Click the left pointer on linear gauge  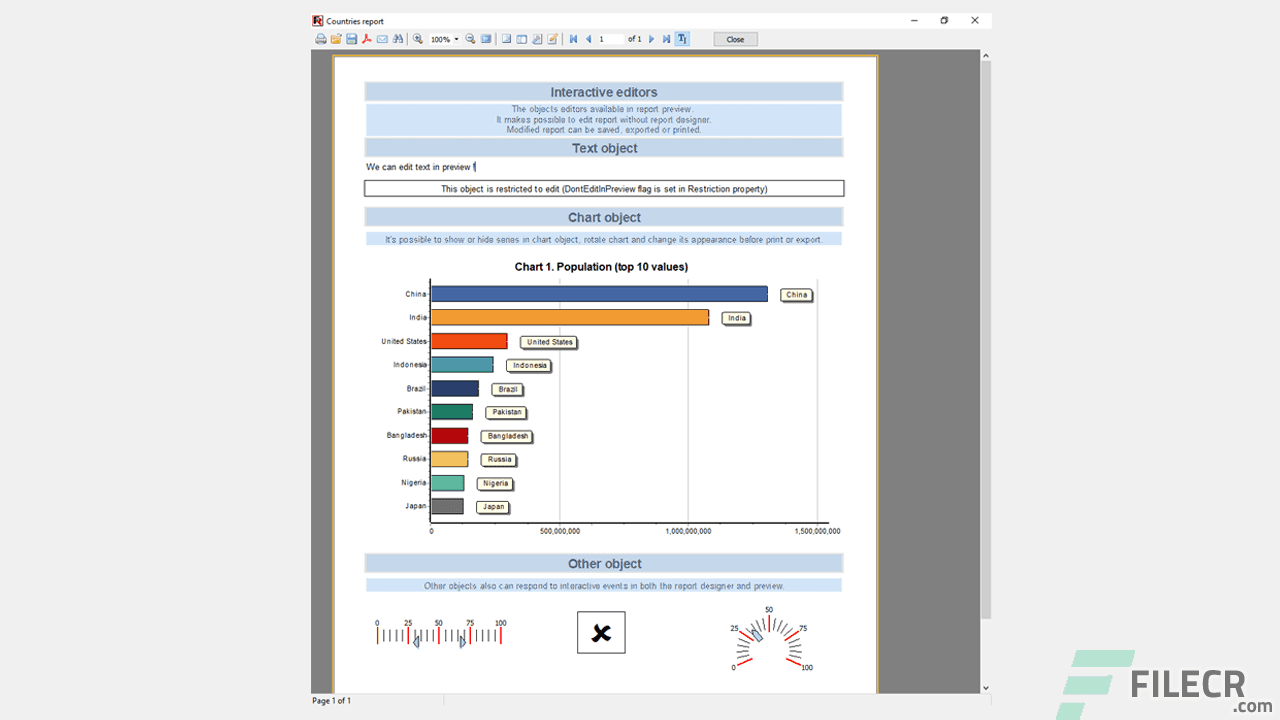416,642
